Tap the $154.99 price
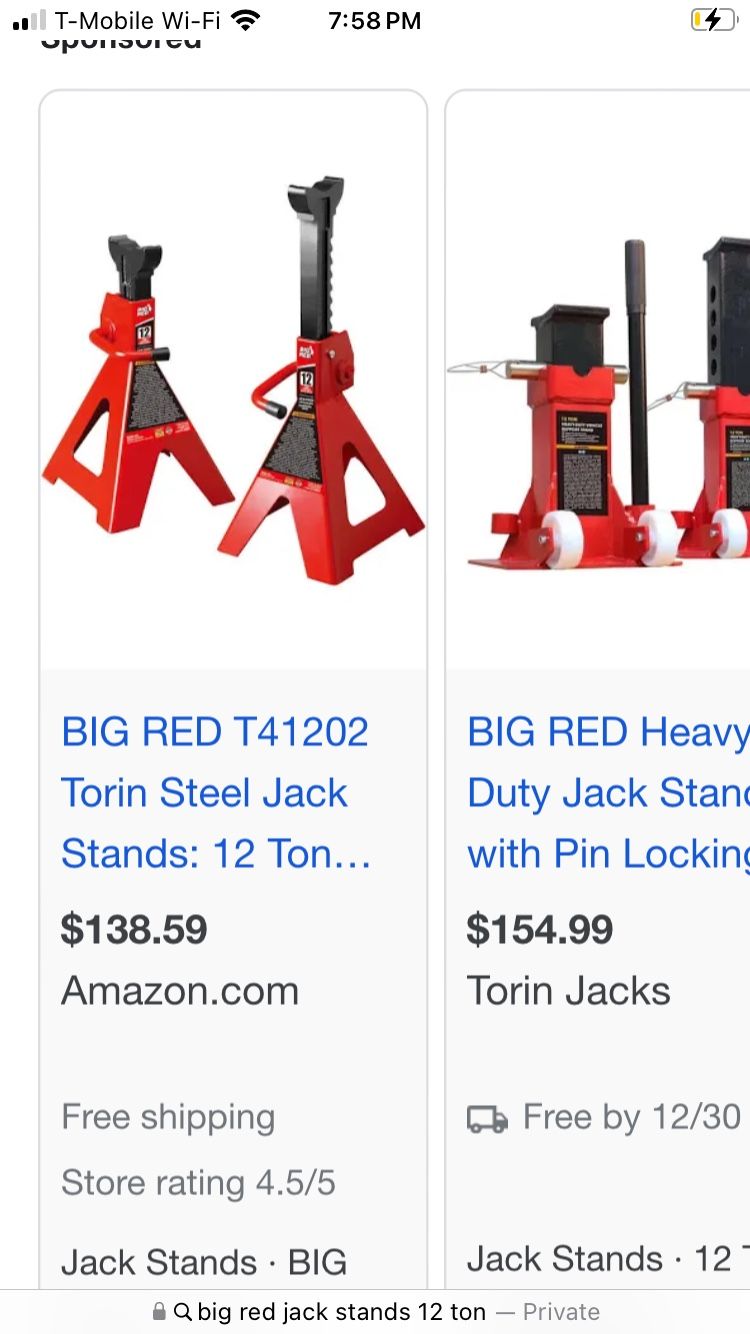The image size is (750, 1334). coord(540,930)
